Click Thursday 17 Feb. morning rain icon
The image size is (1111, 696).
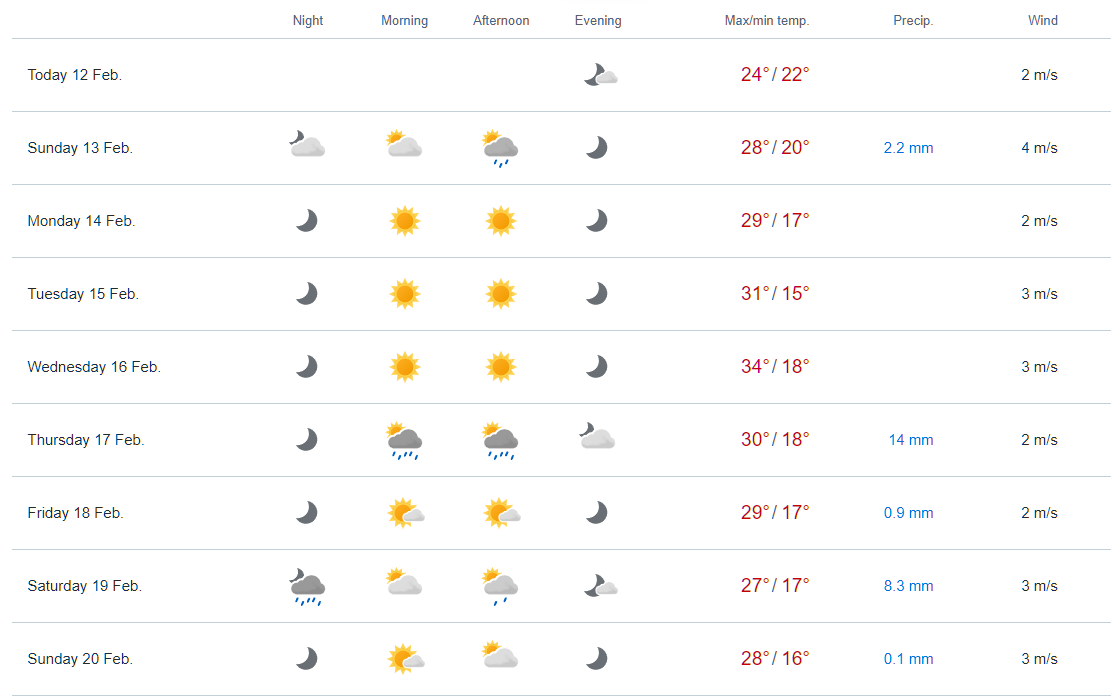click(404, 441)
